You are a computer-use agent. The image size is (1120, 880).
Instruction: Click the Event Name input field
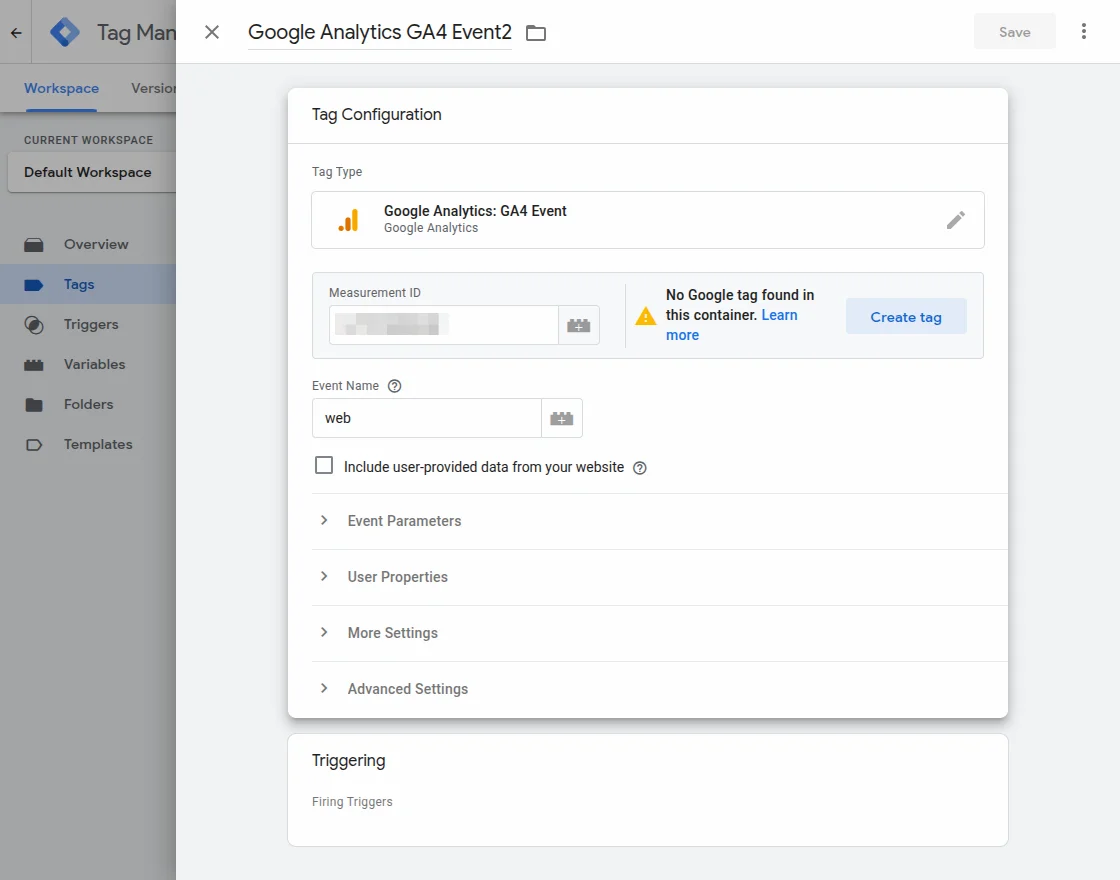(x=426, y=418)
